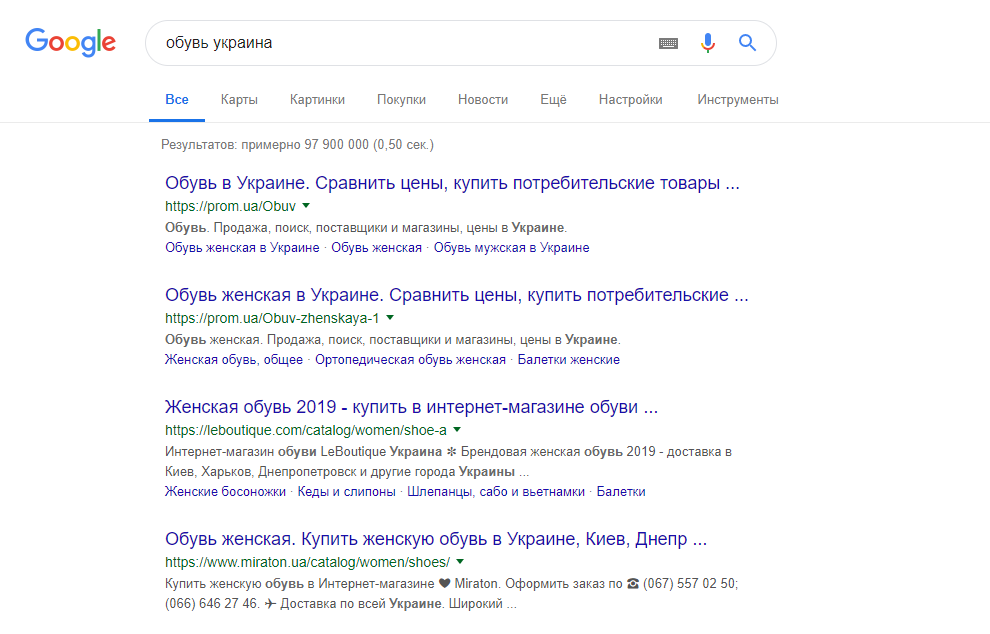Open result 'Обувь женская в Украине. Сравнить цены'

click(456, 295)
